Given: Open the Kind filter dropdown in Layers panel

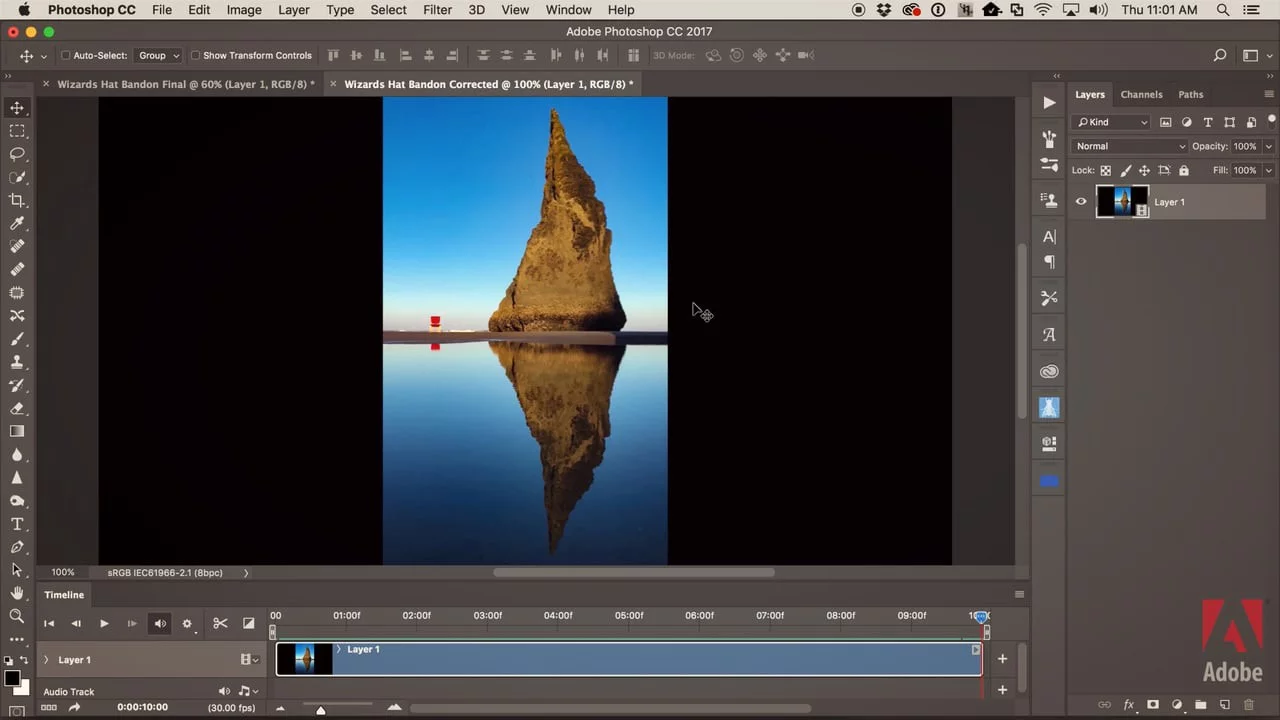Looking at the screenshot, I should point(1111,121).
